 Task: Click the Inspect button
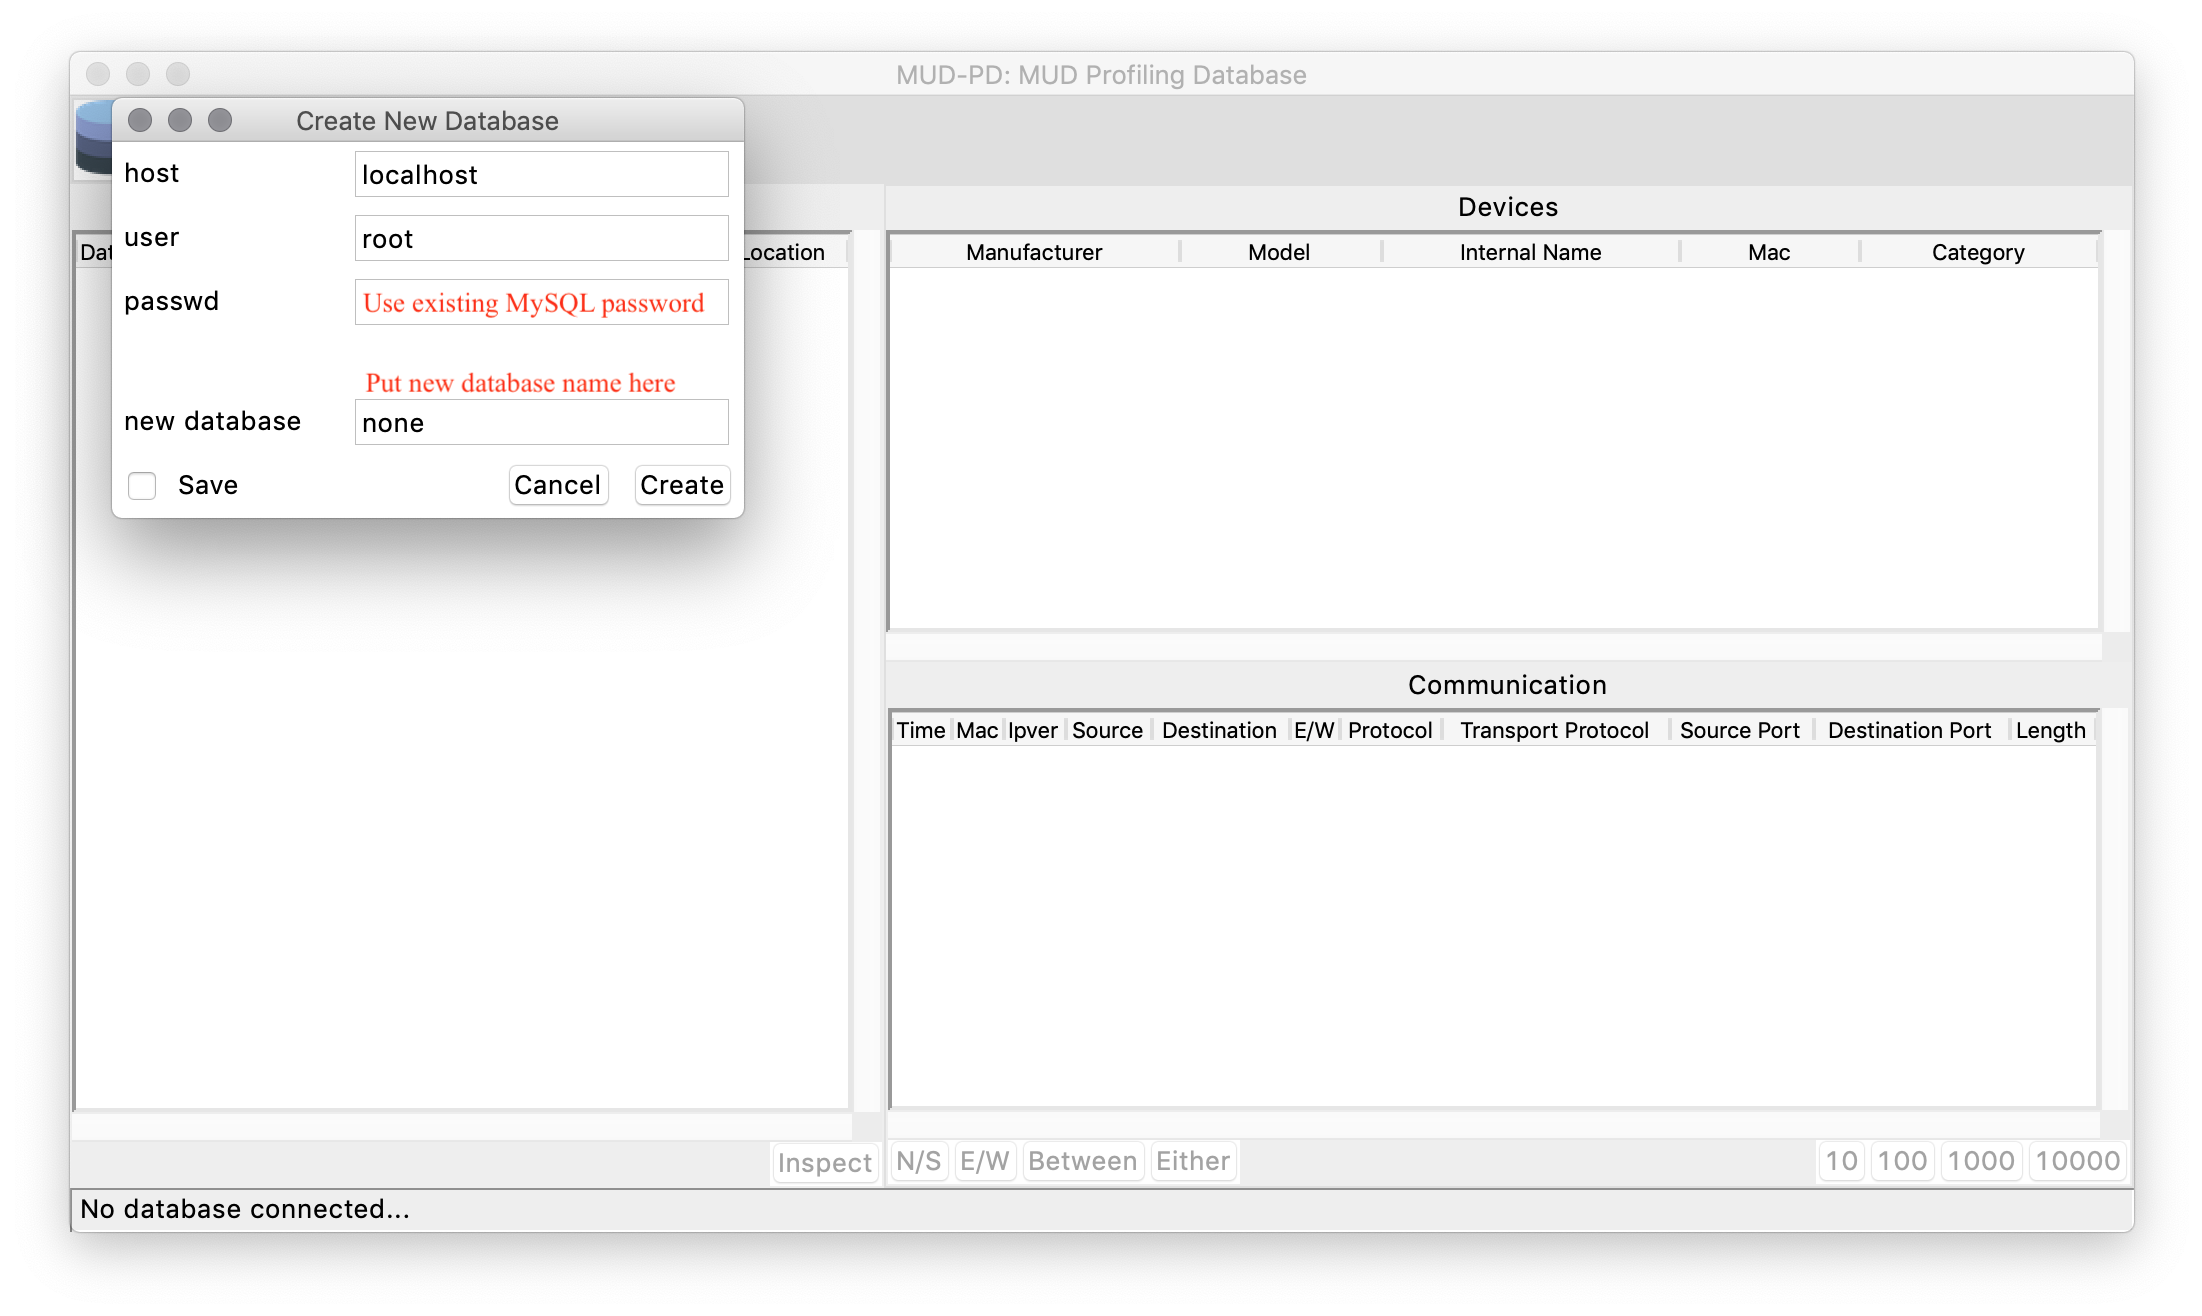(824, 1163)
